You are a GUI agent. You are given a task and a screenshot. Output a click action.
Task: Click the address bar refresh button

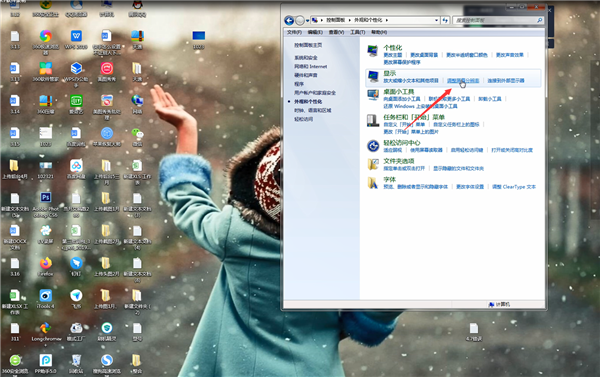pyautogui.click(x=445, y=20)
